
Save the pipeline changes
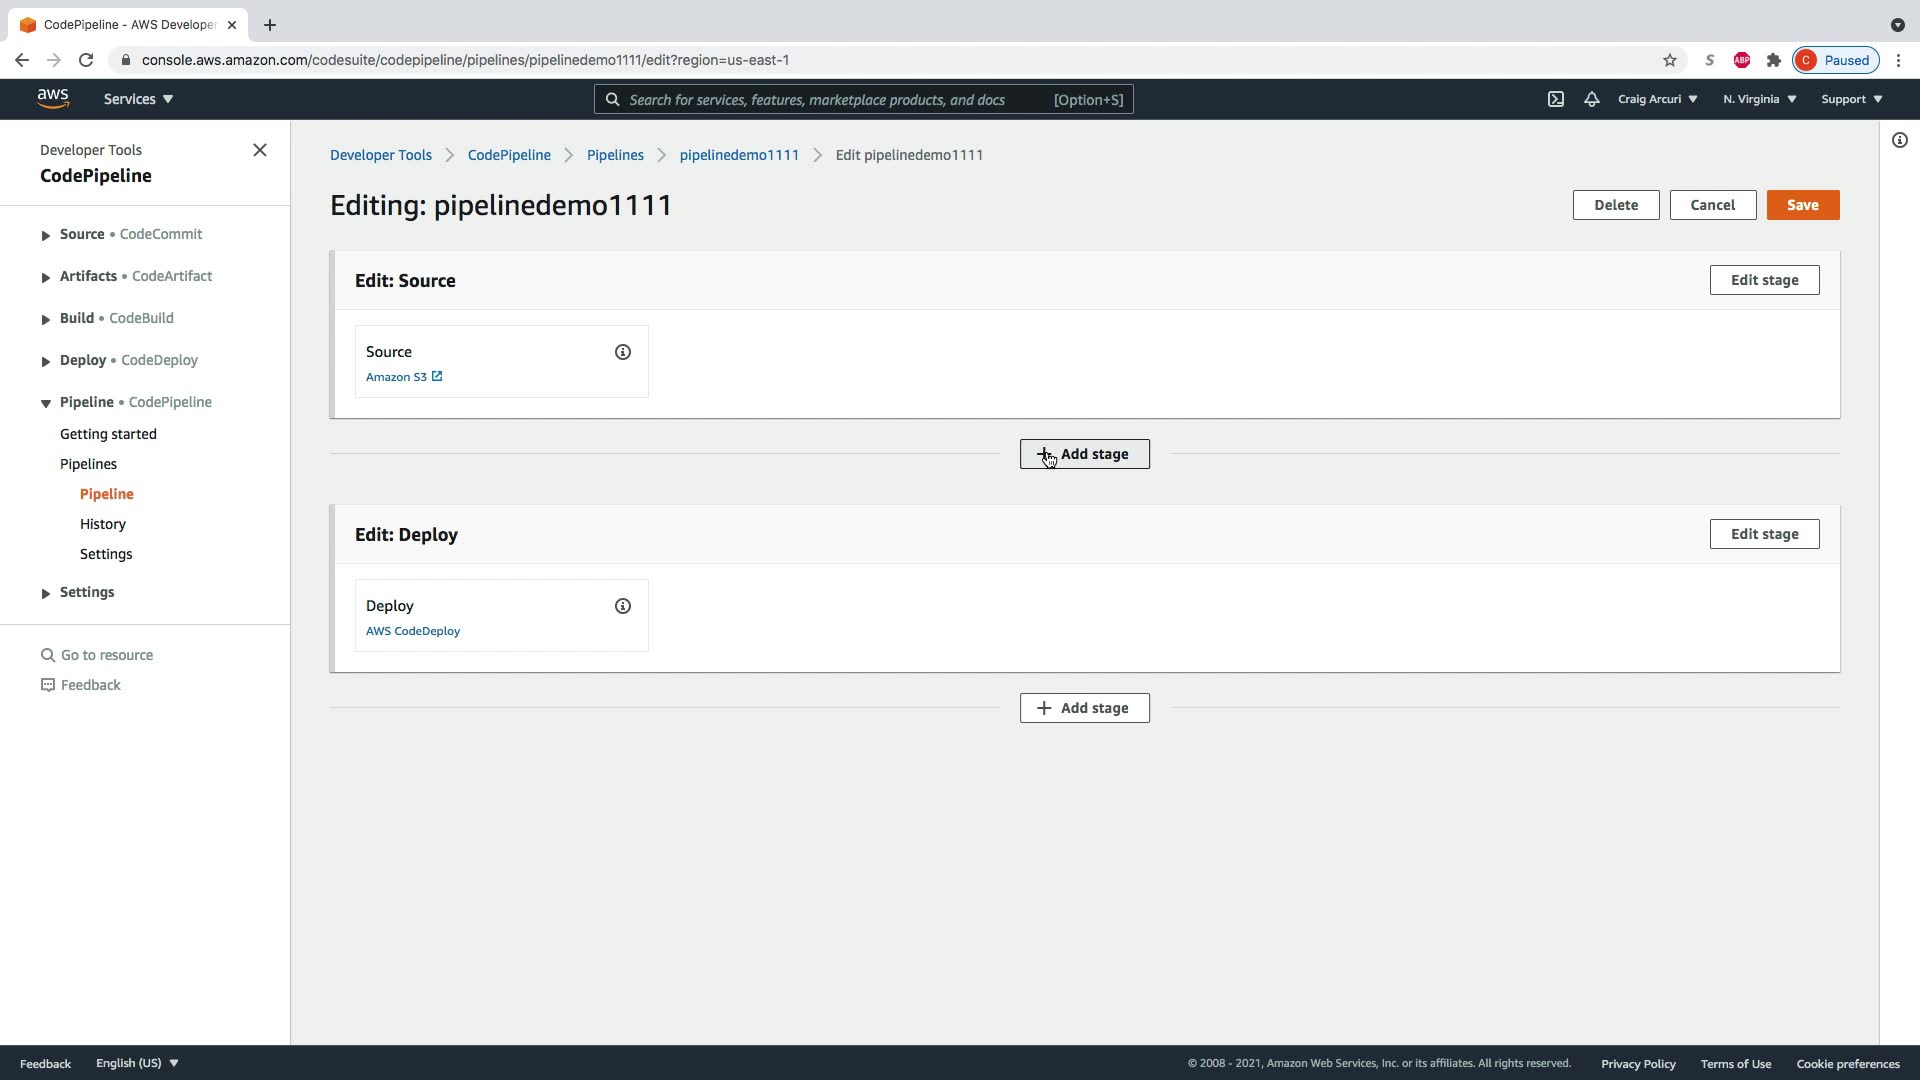pos(1802,205)
